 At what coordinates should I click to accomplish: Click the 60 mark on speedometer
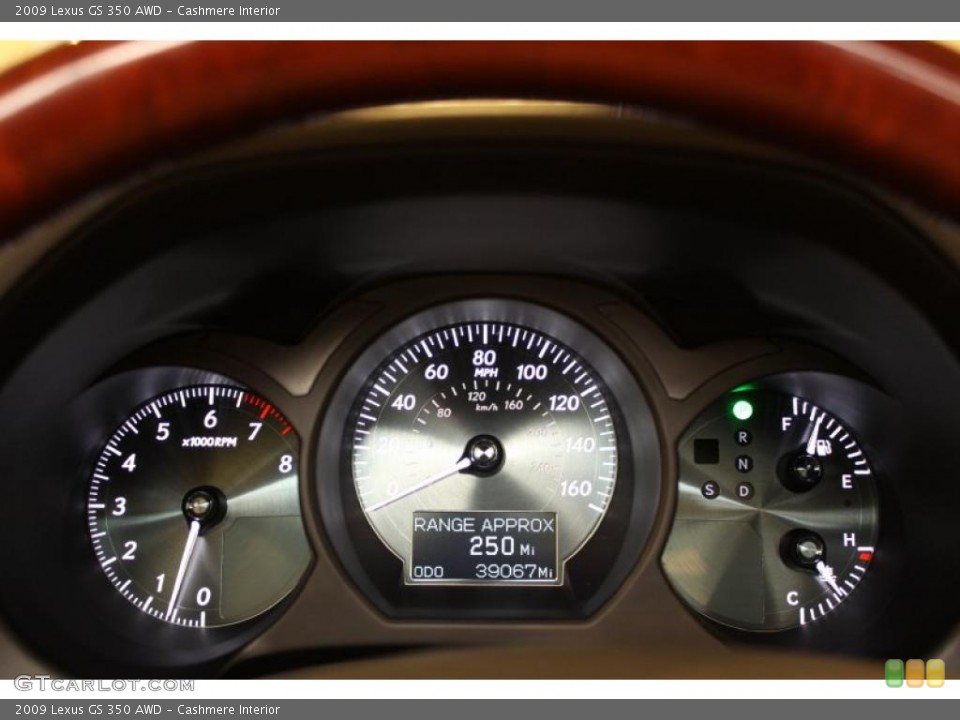[x=436, y=372]
